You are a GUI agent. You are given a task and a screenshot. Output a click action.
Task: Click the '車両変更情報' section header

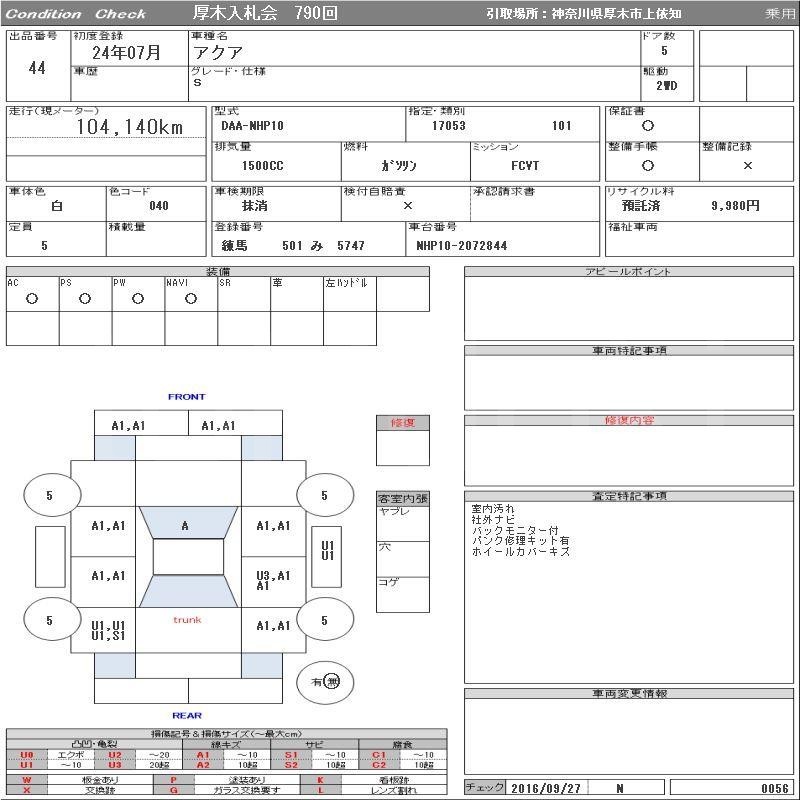629,693
